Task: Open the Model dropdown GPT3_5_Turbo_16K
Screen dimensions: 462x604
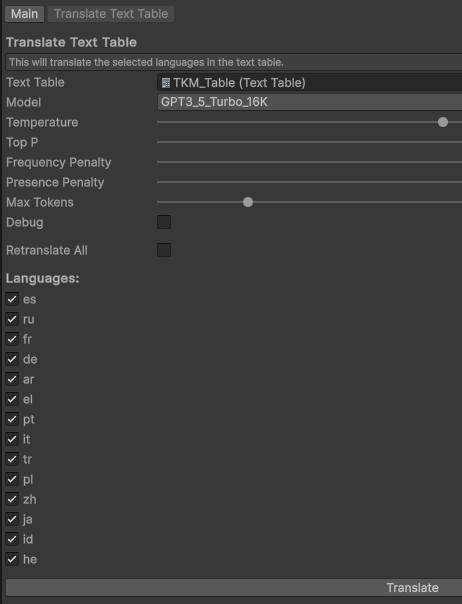Action: (309, 102)
